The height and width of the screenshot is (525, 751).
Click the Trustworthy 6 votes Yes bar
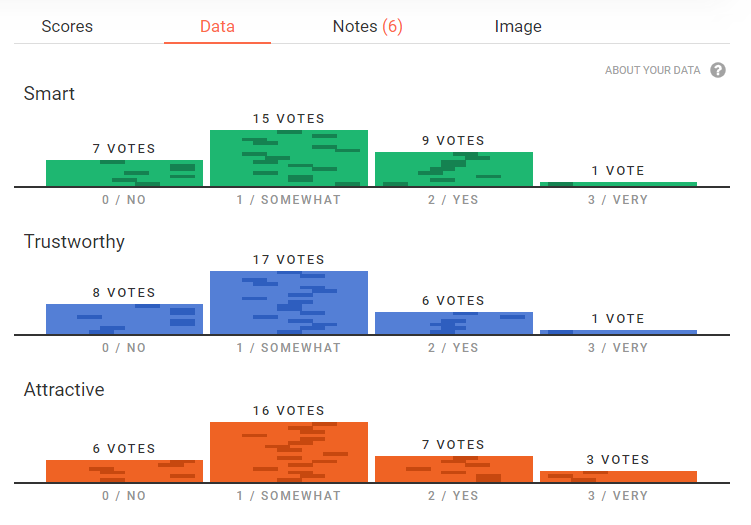[x=453, y=323]
